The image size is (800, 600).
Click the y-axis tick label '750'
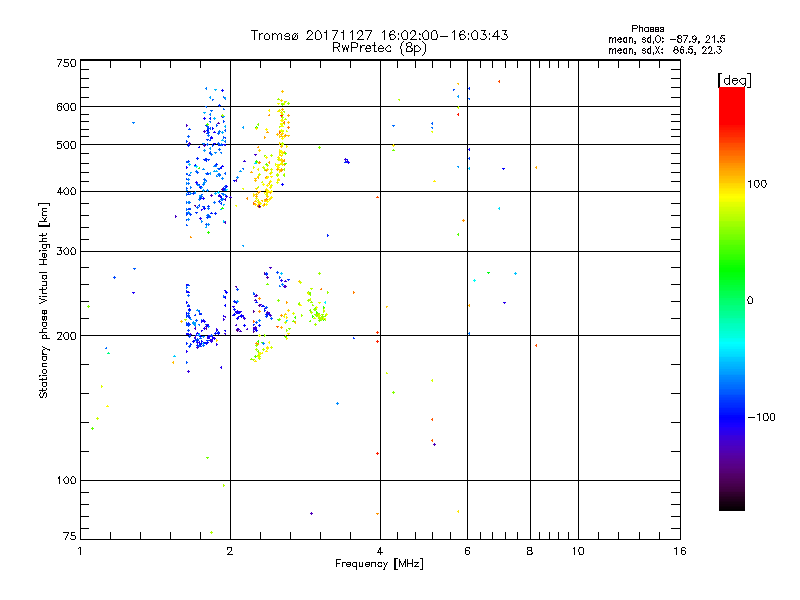66,63
